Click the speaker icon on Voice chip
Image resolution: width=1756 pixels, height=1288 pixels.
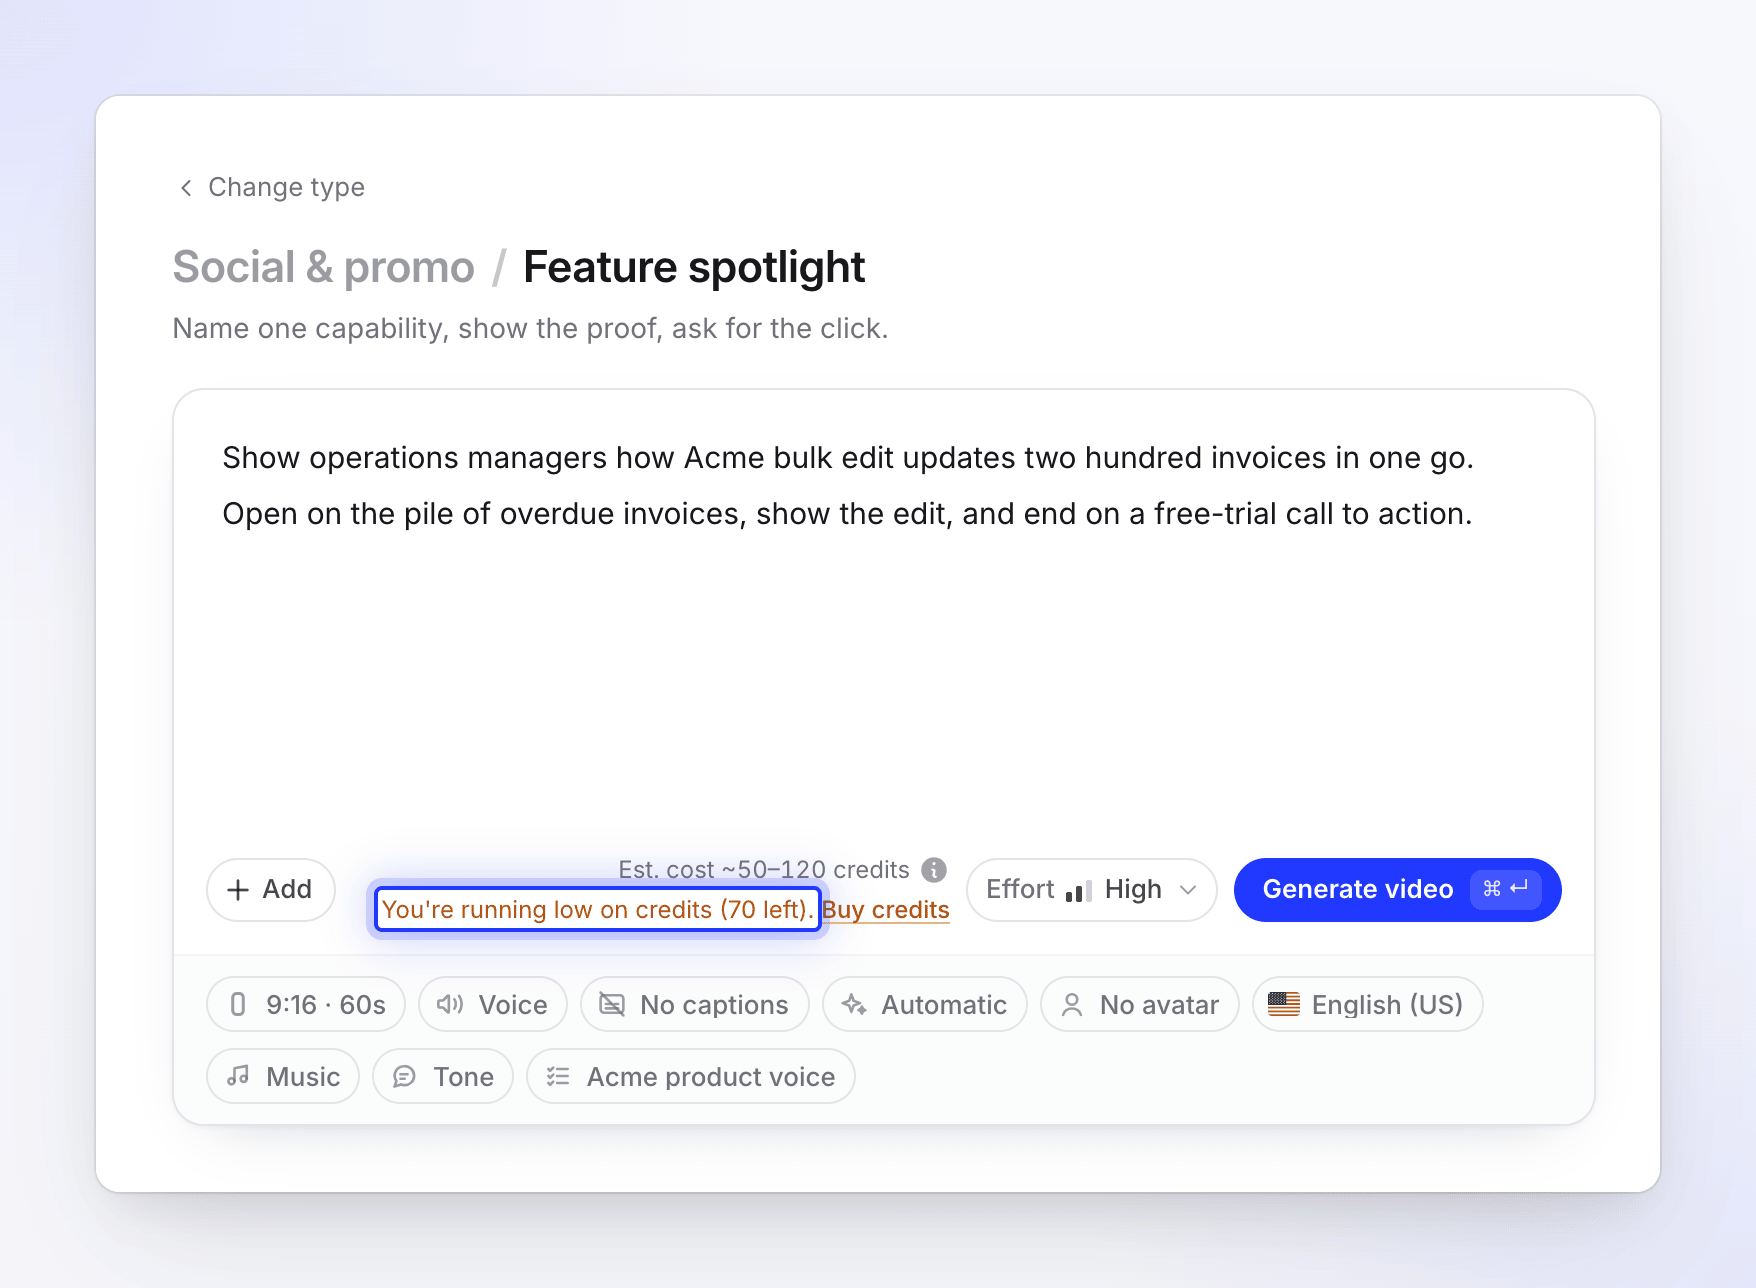pyautogui.click(x=450, y=1004)
